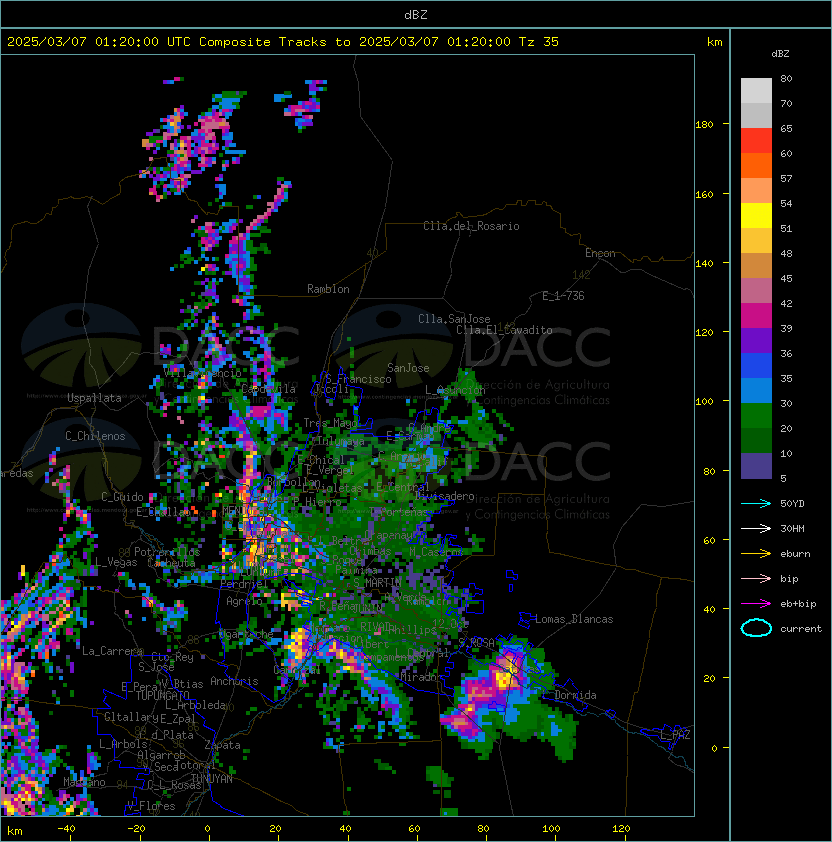
Task: Click the 'V_Flores' map label
Action: coord(151,806)
